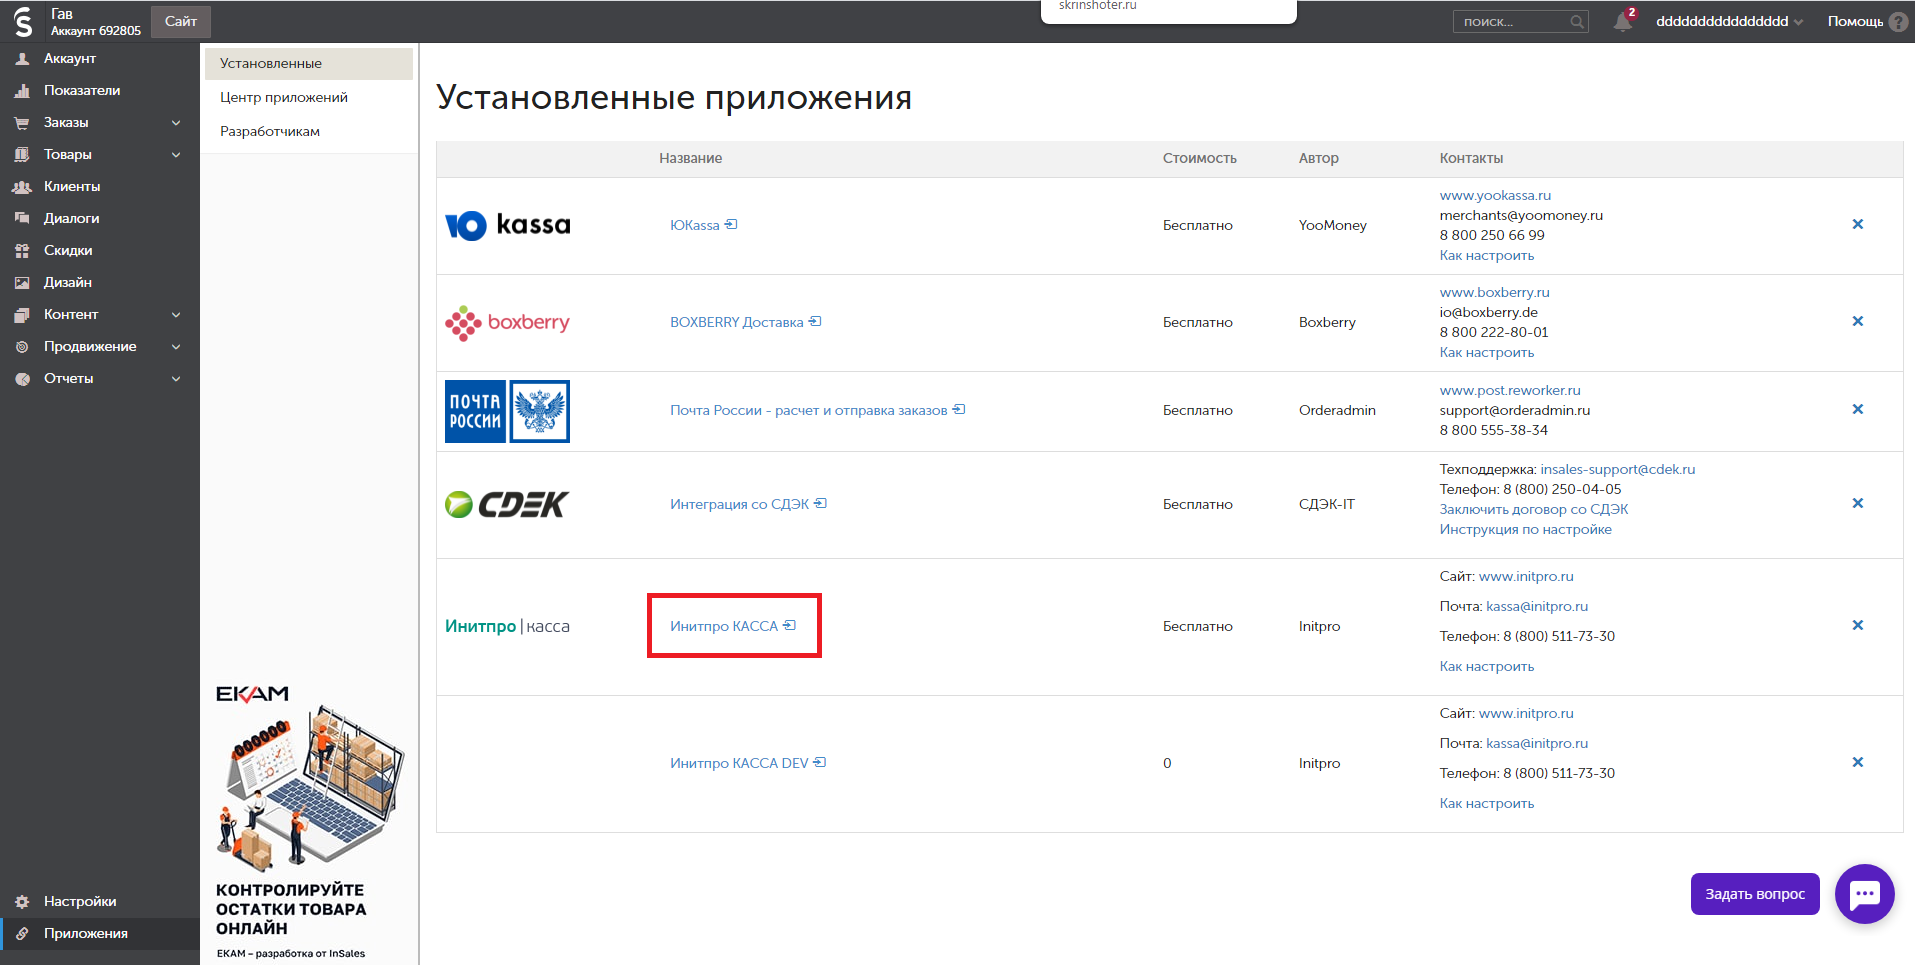This screenshot has width=1915, height=965.
Task: Click the Заказы cart icon
Action: (x=22, y=123)
